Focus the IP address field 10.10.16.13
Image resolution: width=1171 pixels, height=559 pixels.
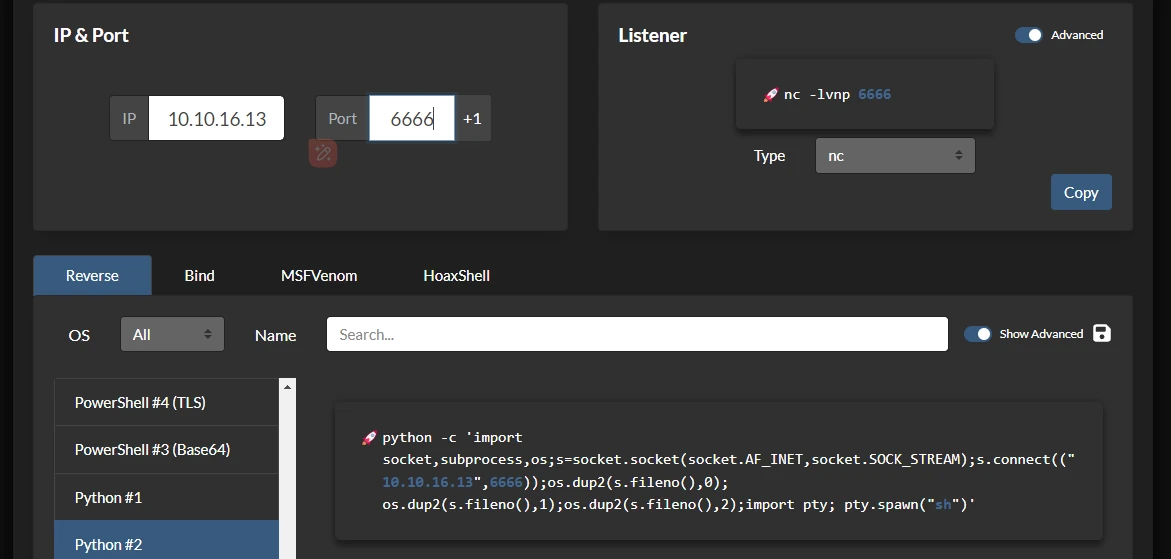coord(216,118)
